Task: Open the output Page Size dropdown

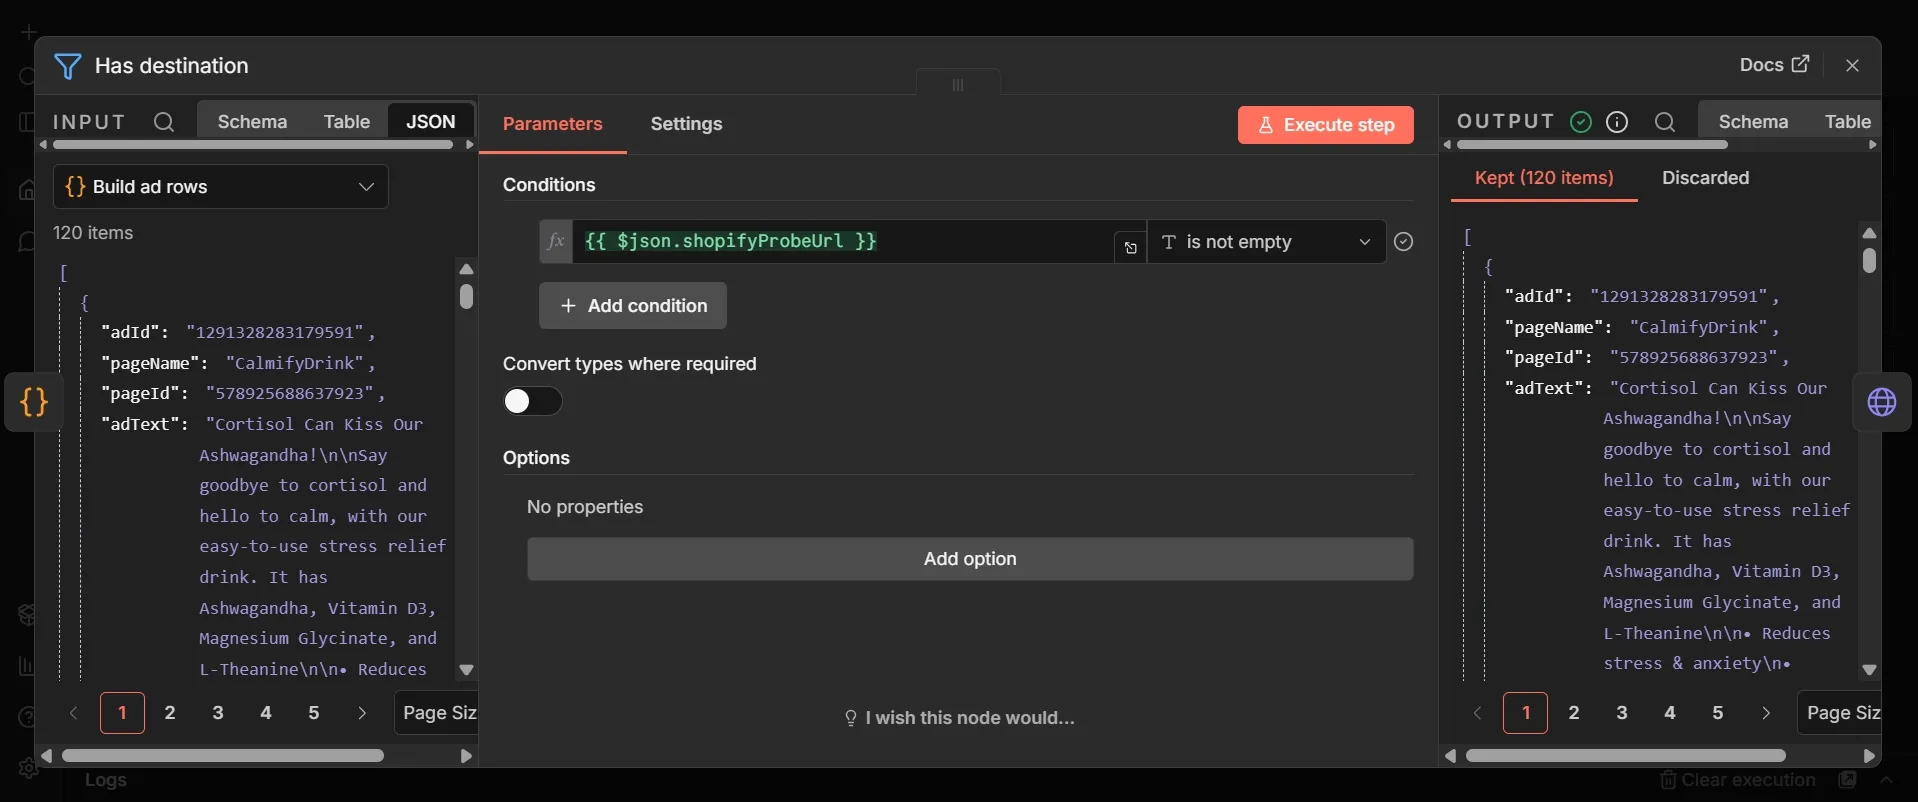Action: (1840, 713)
